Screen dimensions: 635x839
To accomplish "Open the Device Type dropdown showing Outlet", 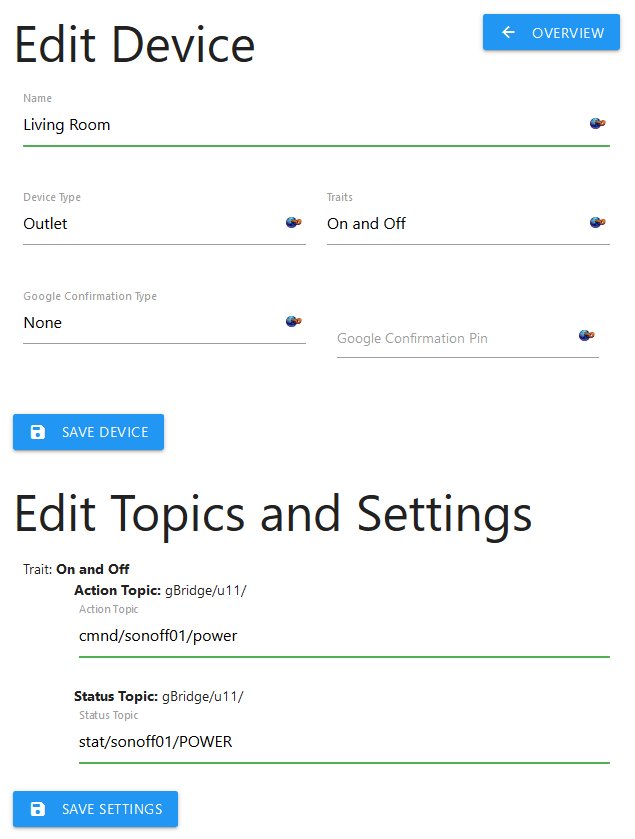I will click(164, 224).
